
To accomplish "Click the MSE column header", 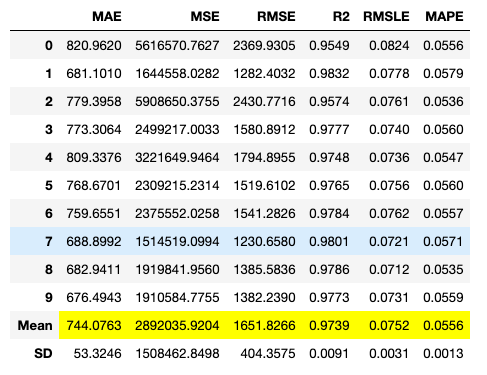I will (205, 16).
